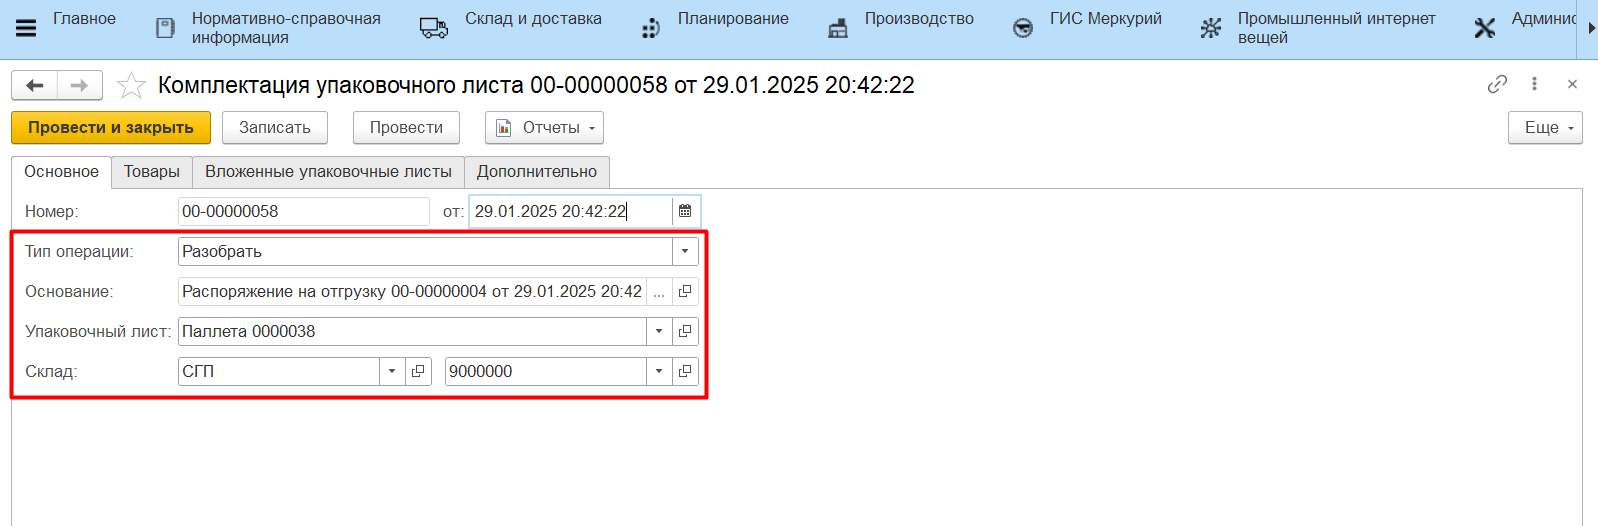Go forward with the right arrow
Image resolution: width=1598 pixels, height=526 pixels.
click(80, 85)
